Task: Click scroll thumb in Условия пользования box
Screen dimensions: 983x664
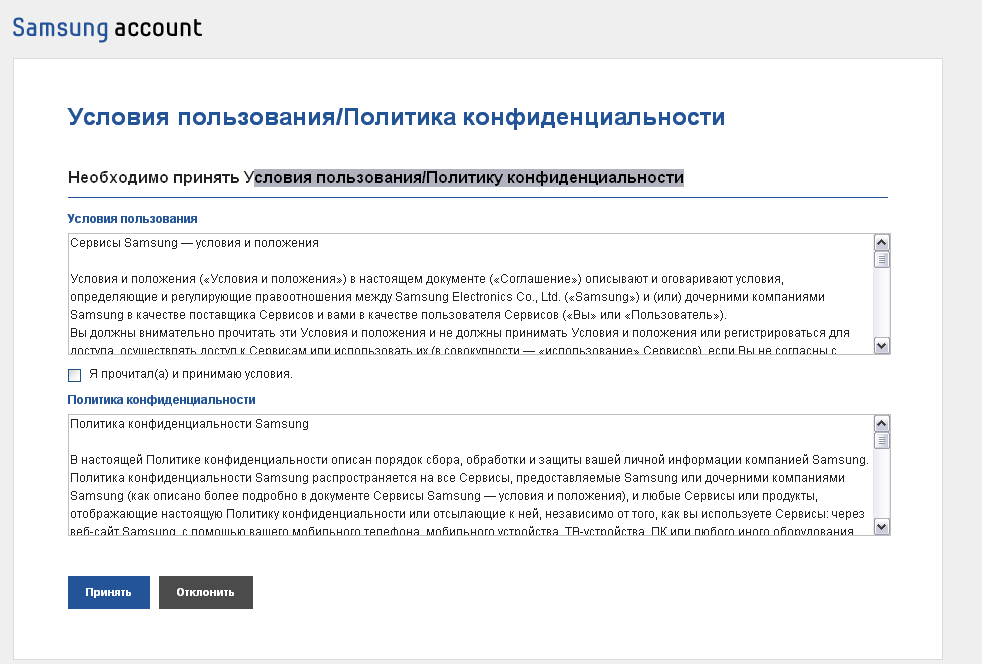Action: pos(881,260)
